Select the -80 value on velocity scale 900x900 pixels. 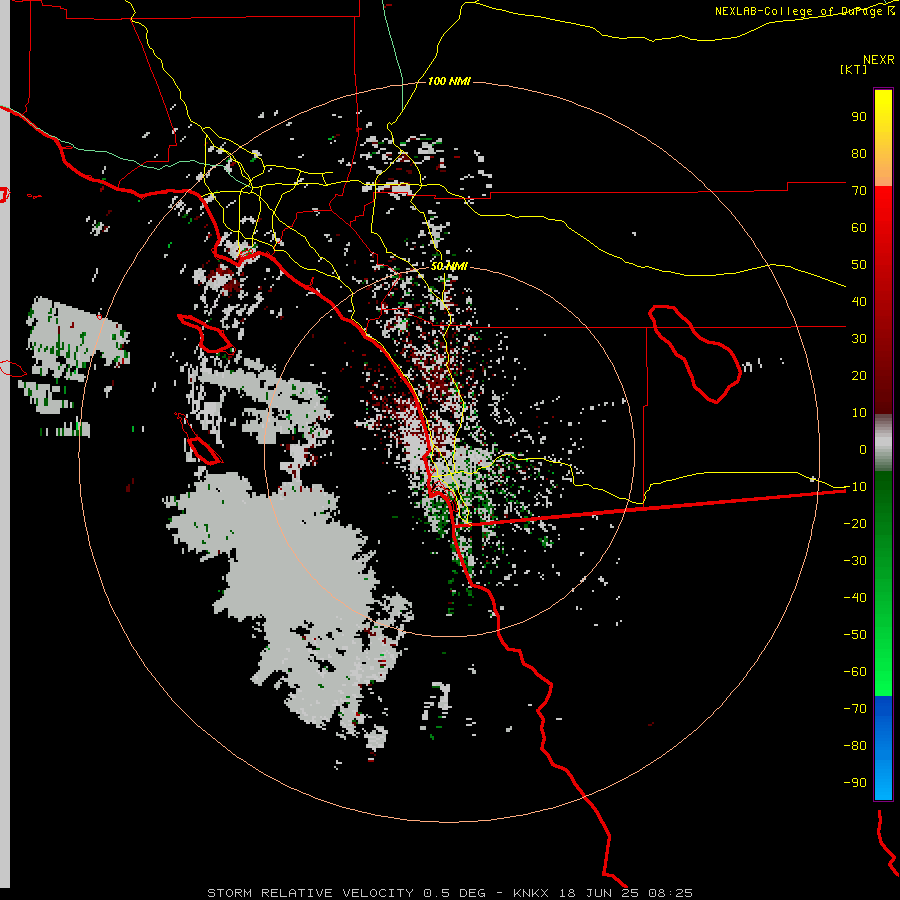pos(855,746)
